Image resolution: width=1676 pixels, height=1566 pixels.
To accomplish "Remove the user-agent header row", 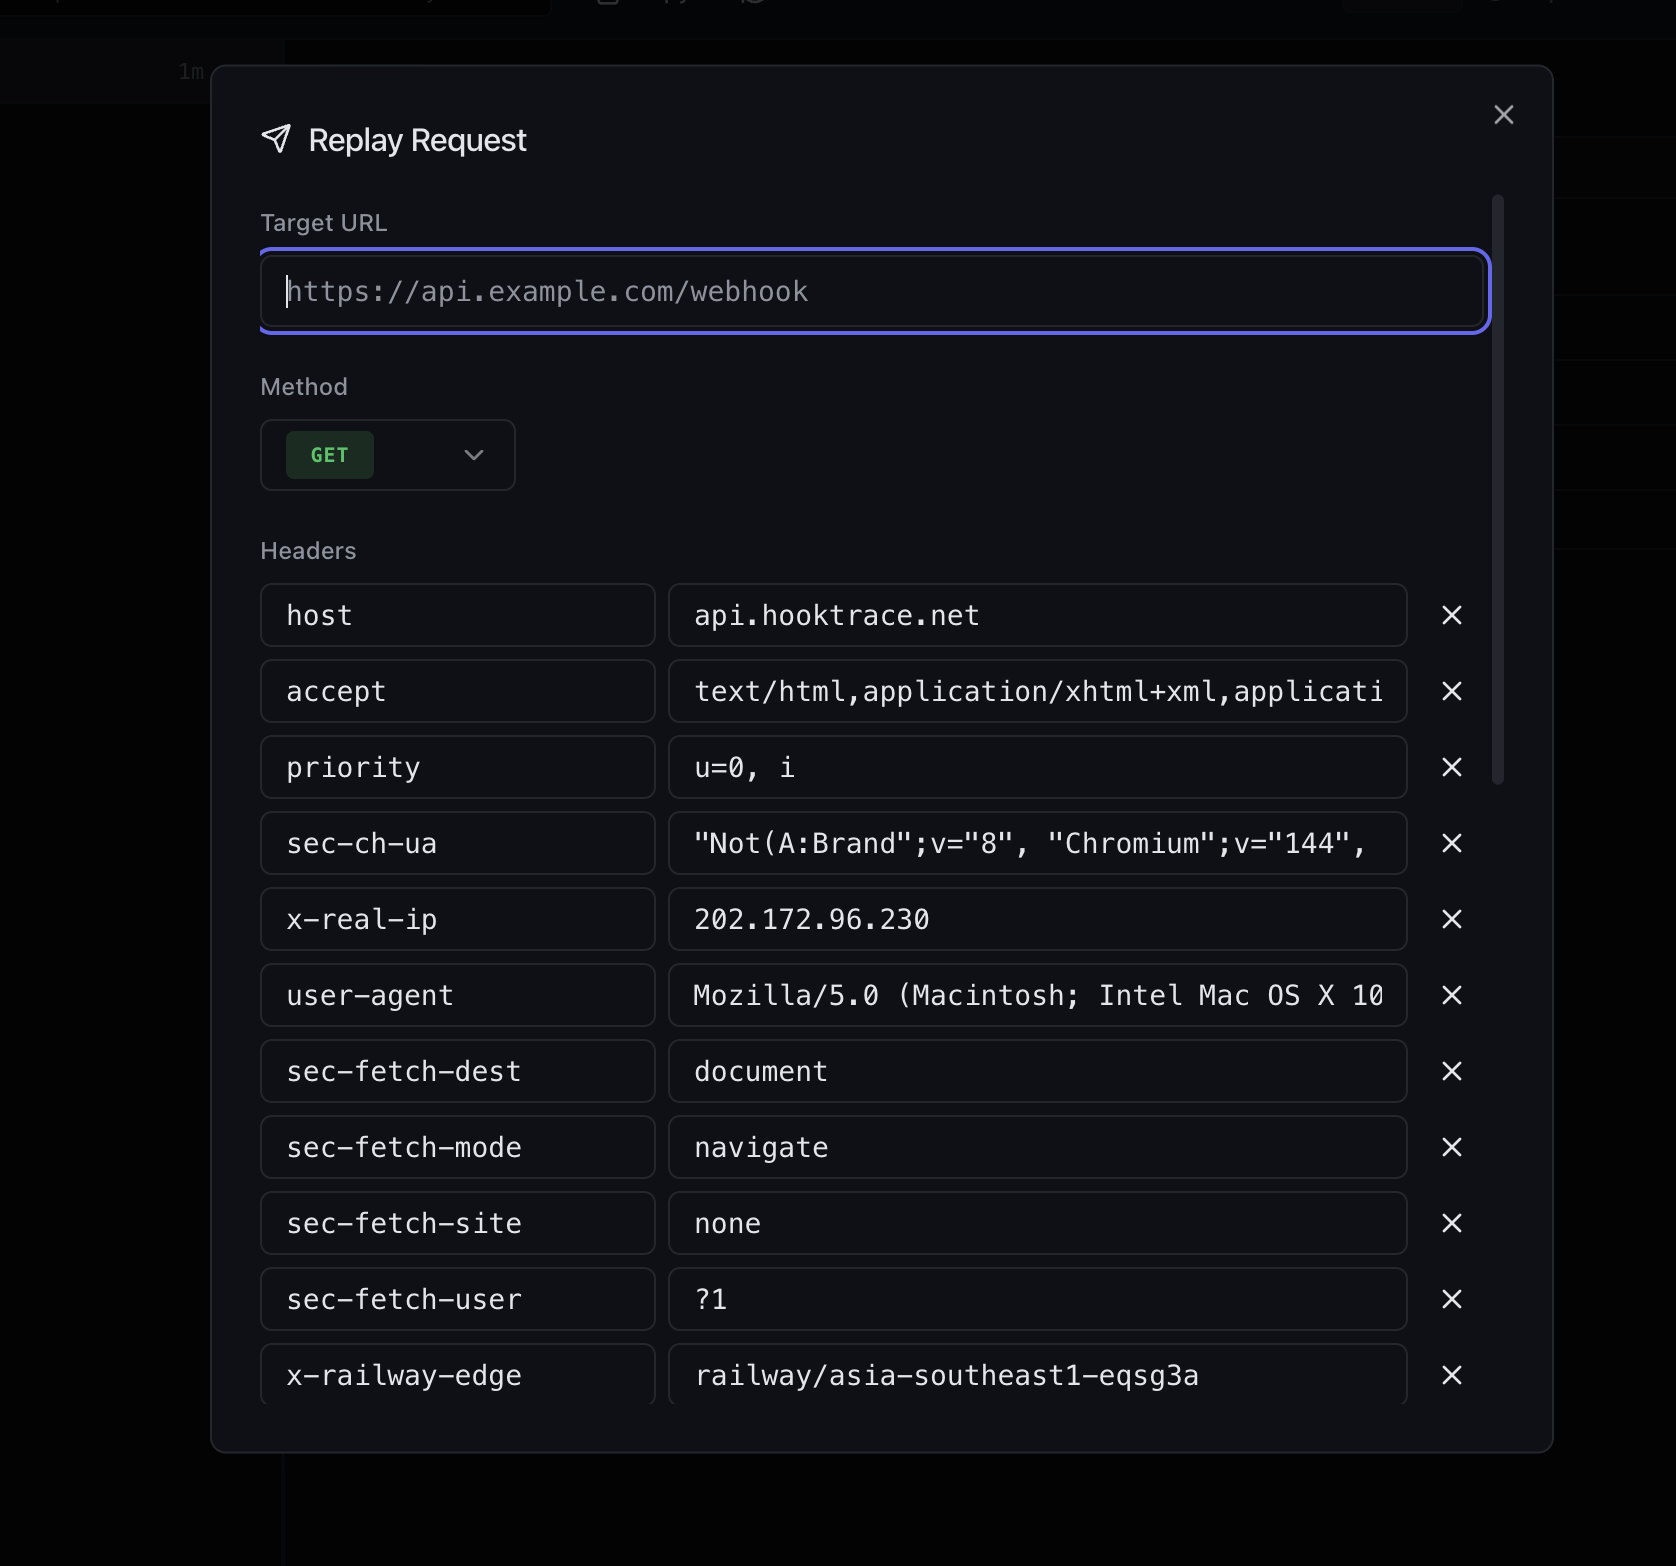I will click(x=1451, y=995).
